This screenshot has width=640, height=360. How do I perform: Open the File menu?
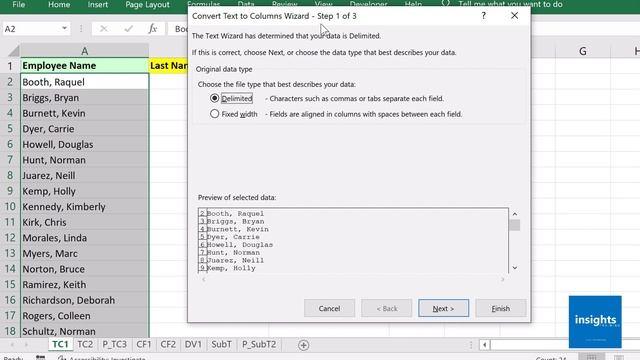click(18, 4)
